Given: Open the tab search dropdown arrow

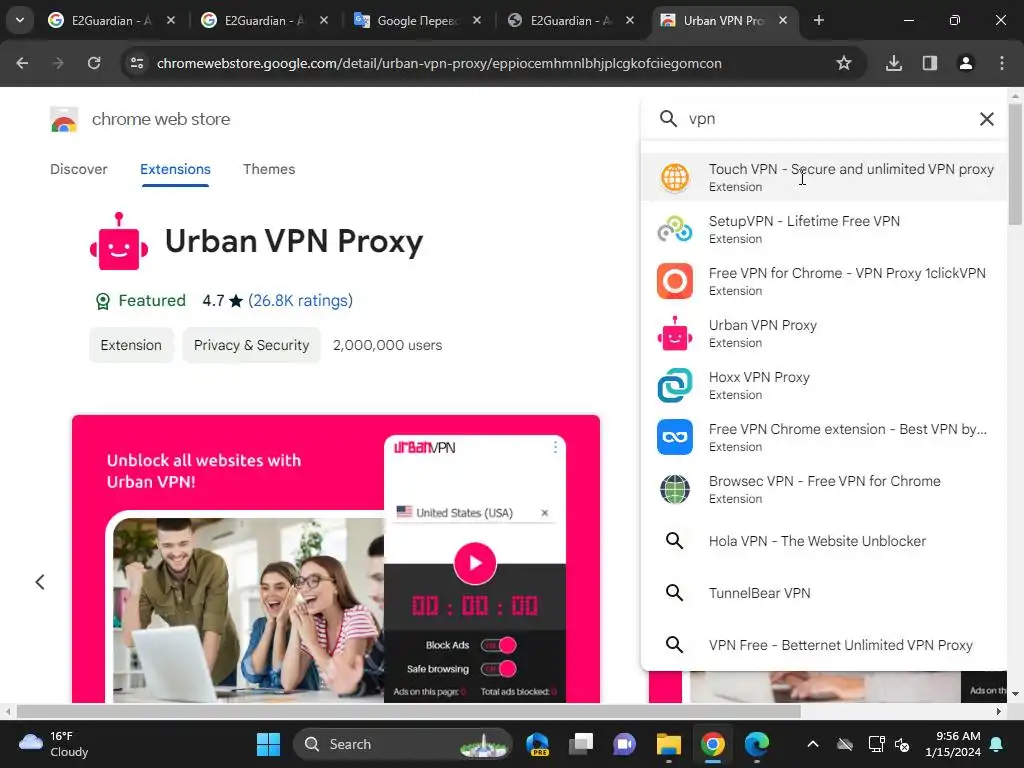Looking at the screenshot, I should click(20, 20).
